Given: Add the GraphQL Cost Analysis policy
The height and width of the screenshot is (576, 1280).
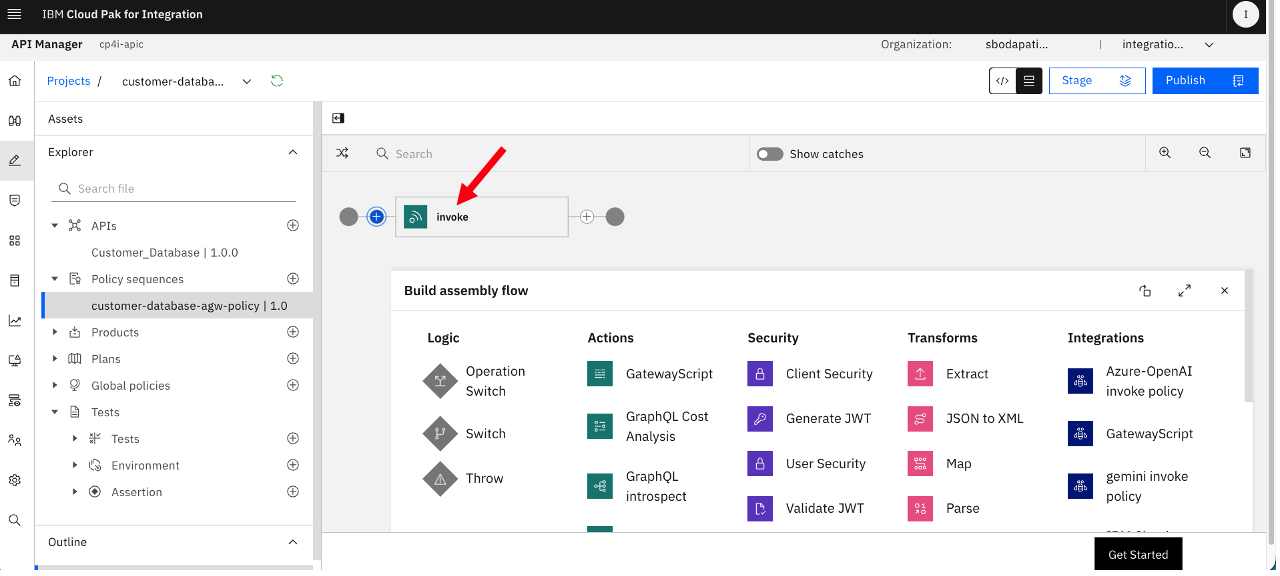Looking at the screenshot, I should click(648, 426).
